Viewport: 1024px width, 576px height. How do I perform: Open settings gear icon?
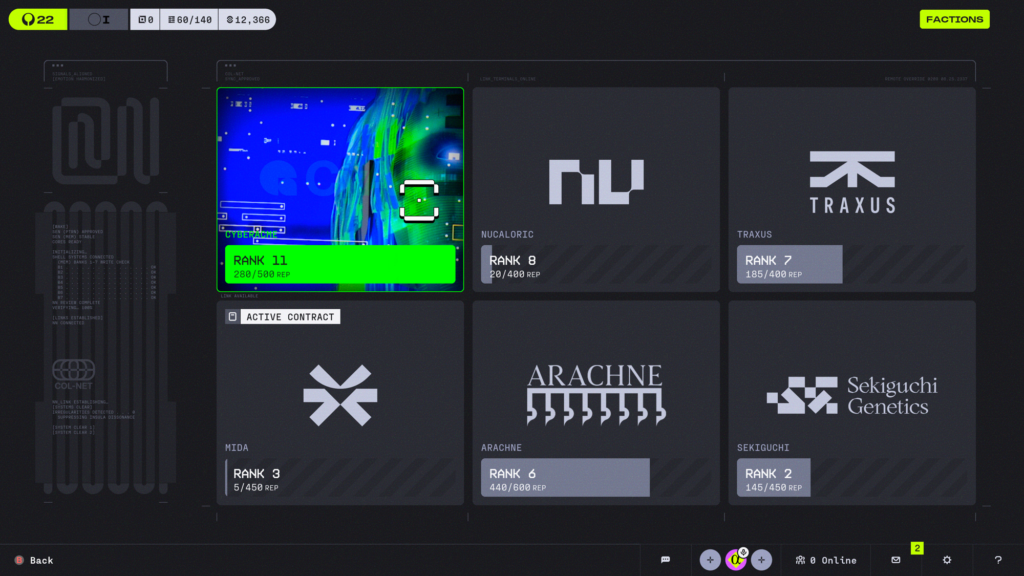[947, 560]
